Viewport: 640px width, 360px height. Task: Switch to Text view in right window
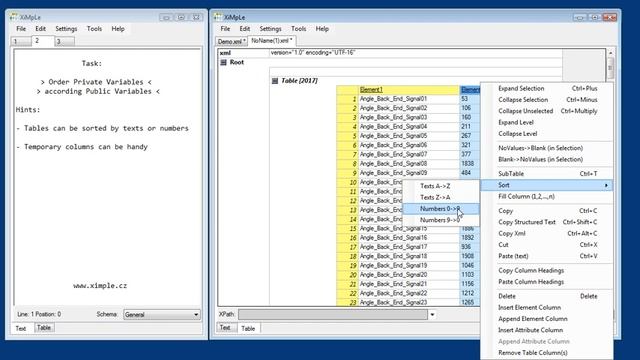point(225,328)
